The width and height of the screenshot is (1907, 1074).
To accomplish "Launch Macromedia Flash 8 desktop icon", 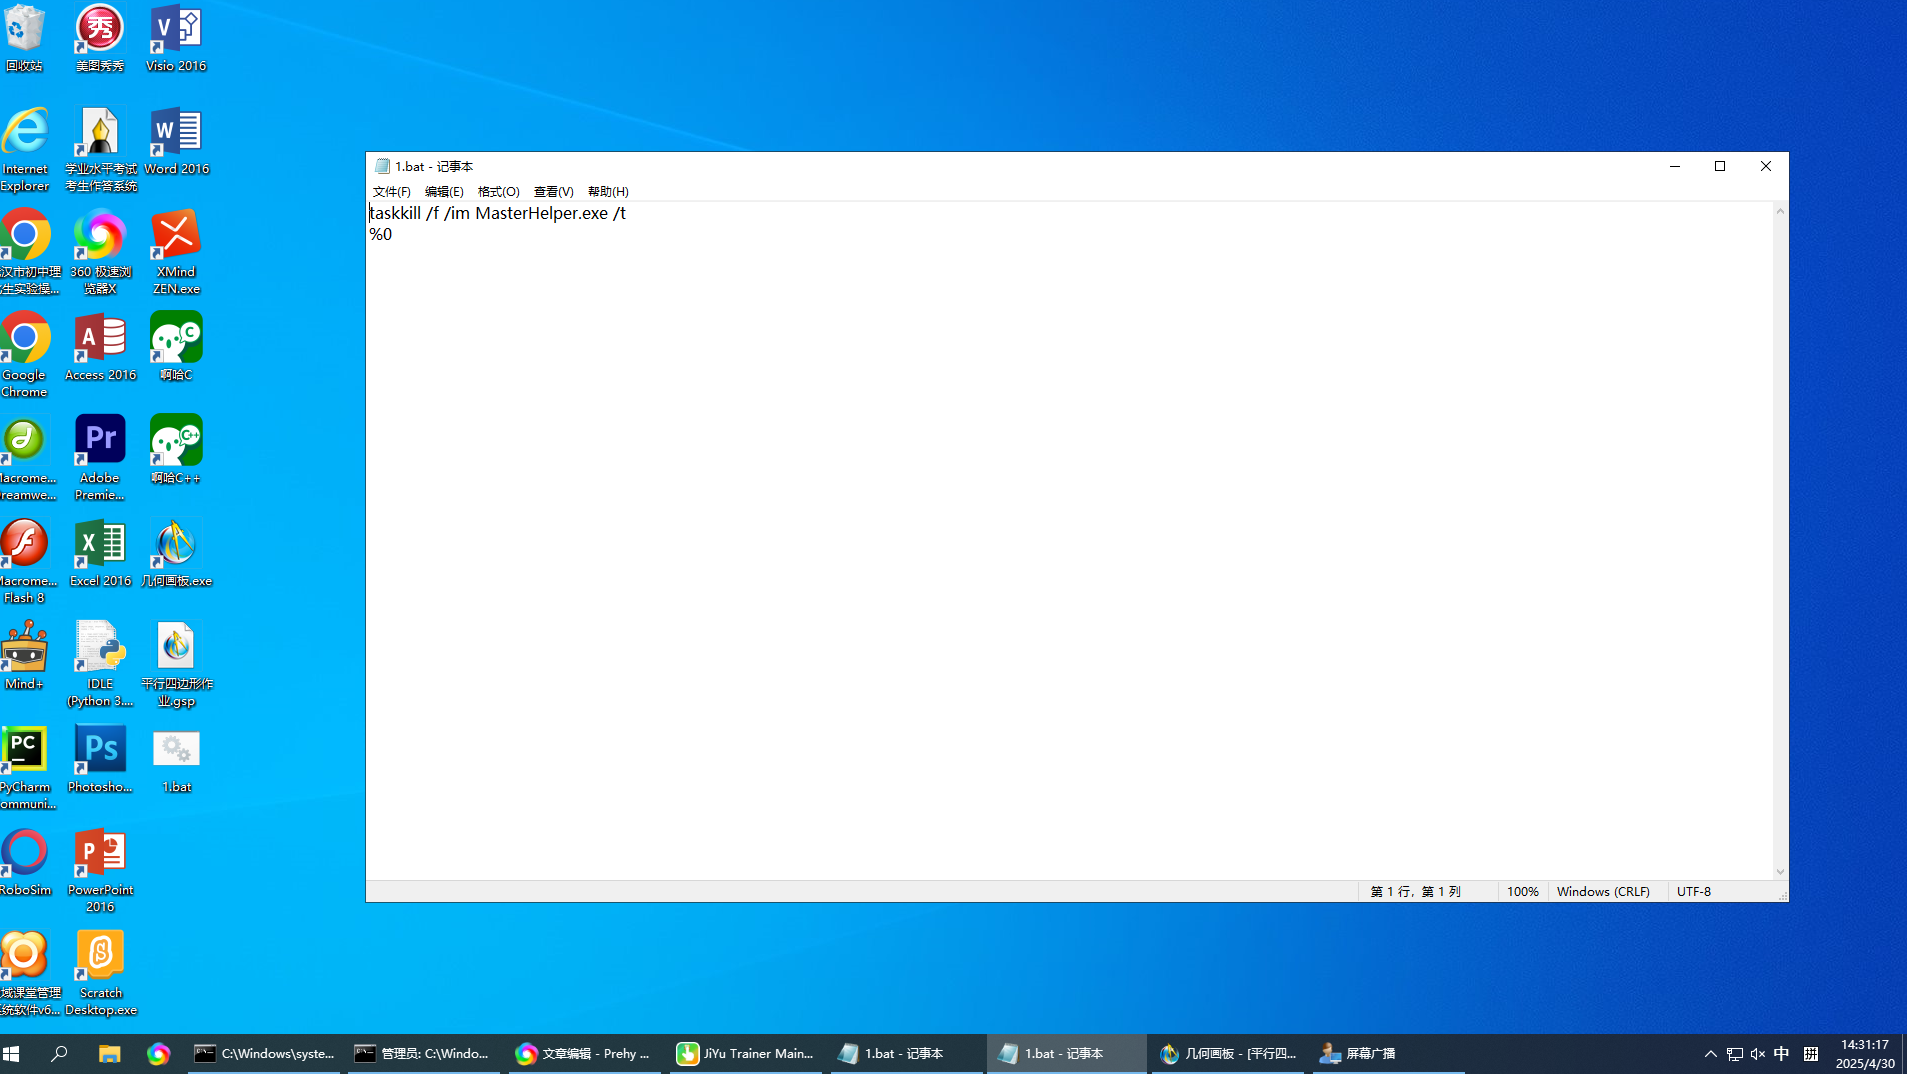I will point(25,561).
